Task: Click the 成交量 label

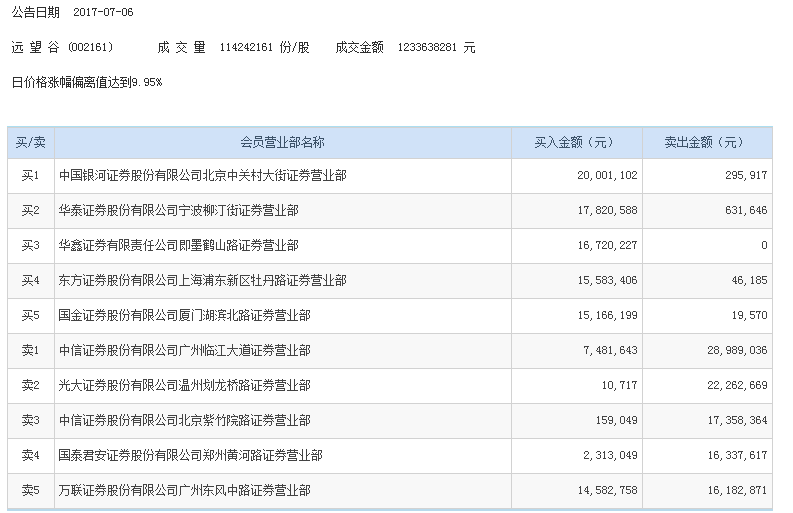Action: pyautogui.click(x=182, y=48)
